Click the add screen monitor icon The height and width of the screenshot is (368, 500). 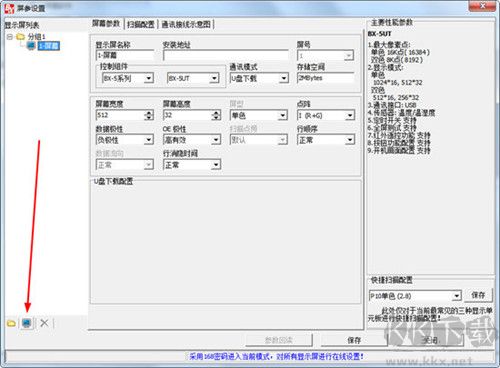coord(27,323)
